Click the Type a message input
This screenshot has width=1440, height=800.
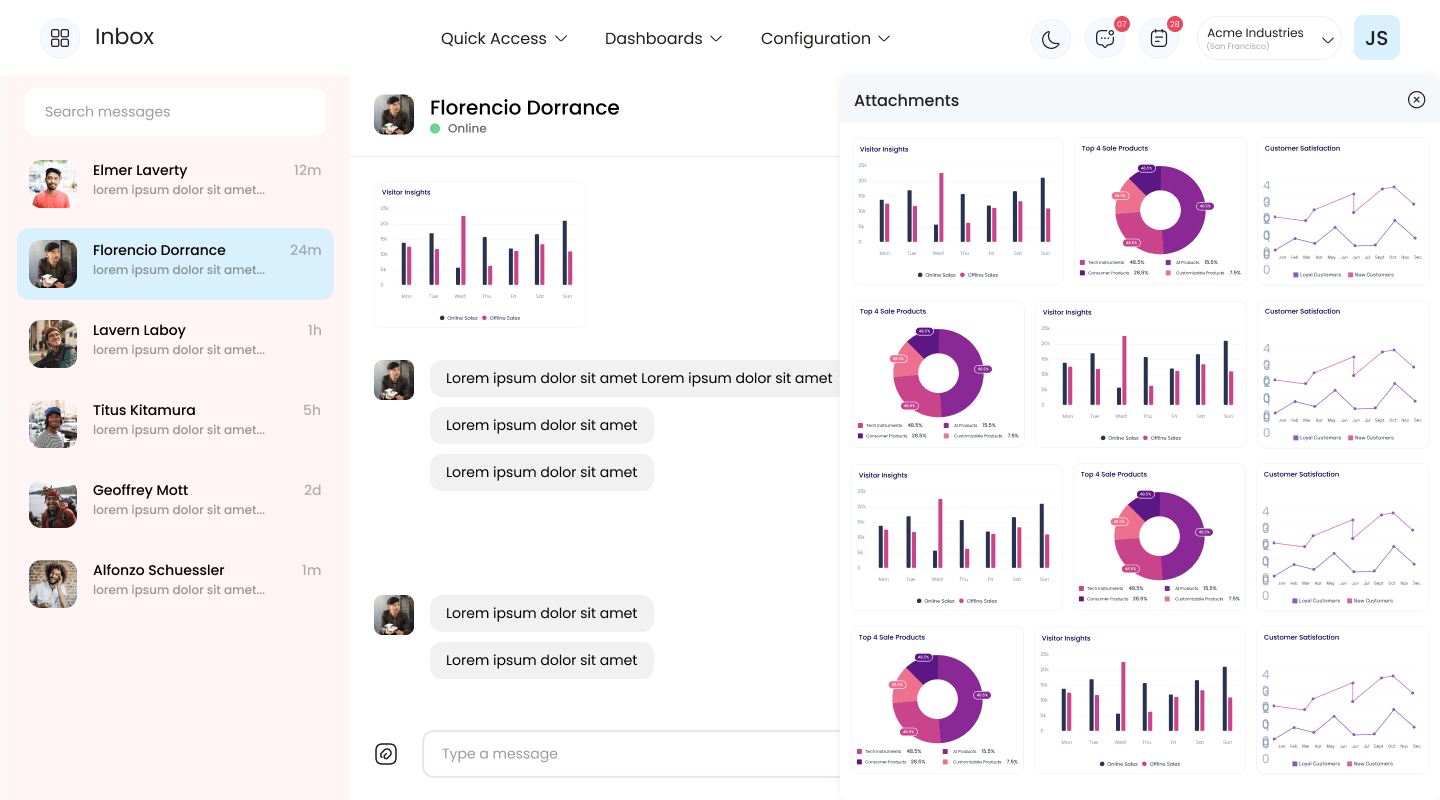click(x=631, y=754)
